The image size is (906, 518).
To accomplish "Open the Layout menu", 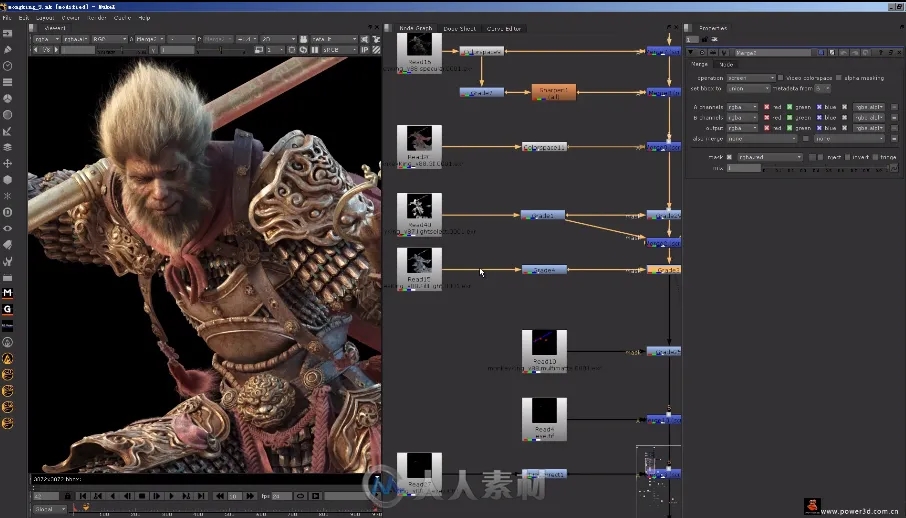I will [x=44, y=18].
